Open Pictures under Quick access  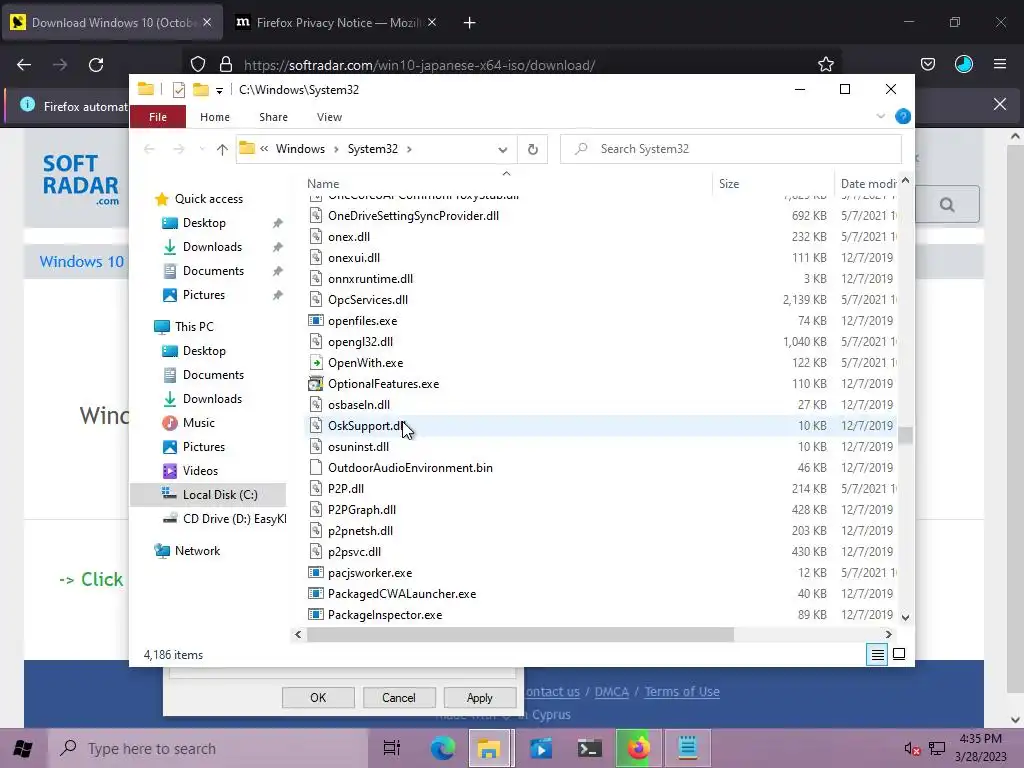(203, 295)
